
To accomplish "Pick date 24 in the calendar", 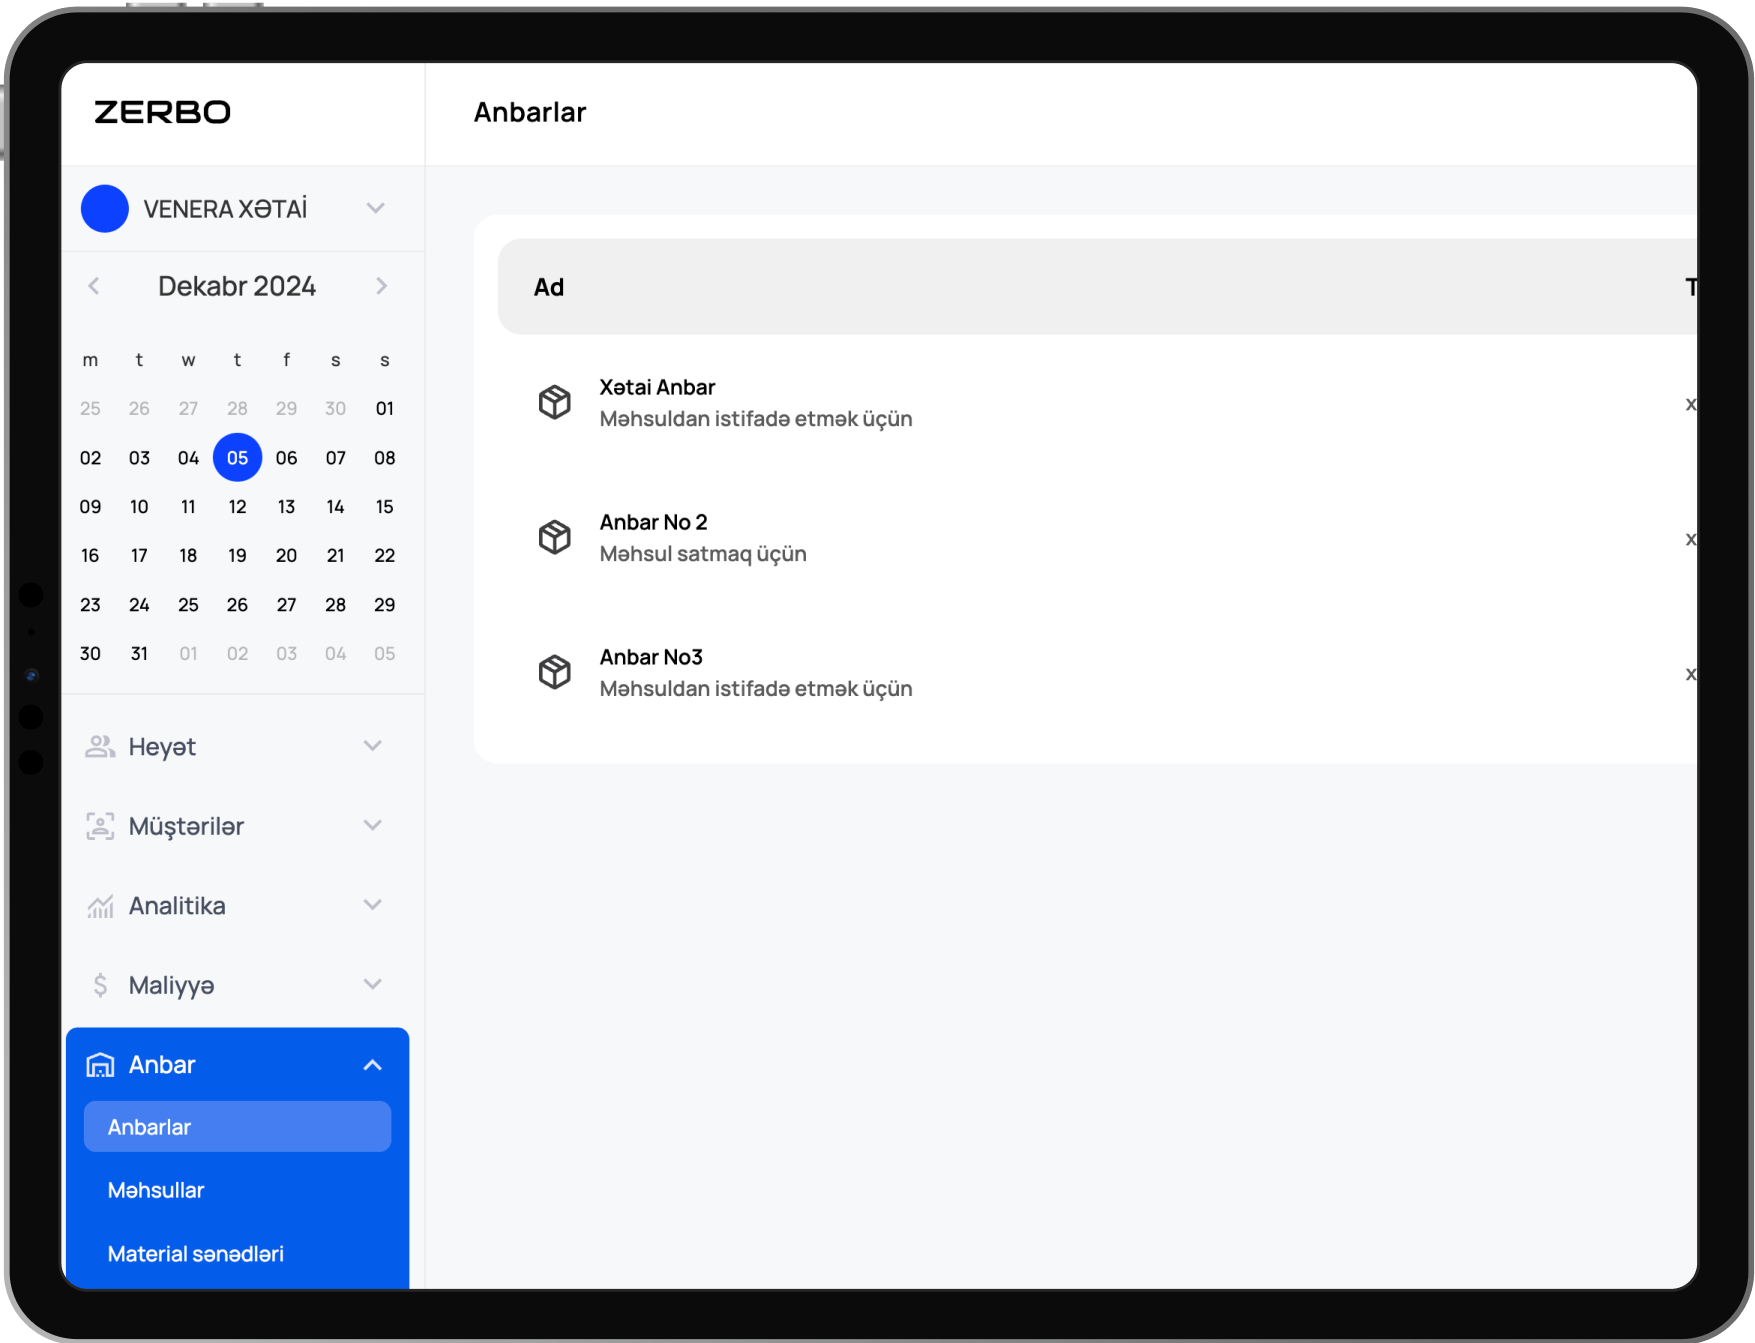I will click(139, 605).
